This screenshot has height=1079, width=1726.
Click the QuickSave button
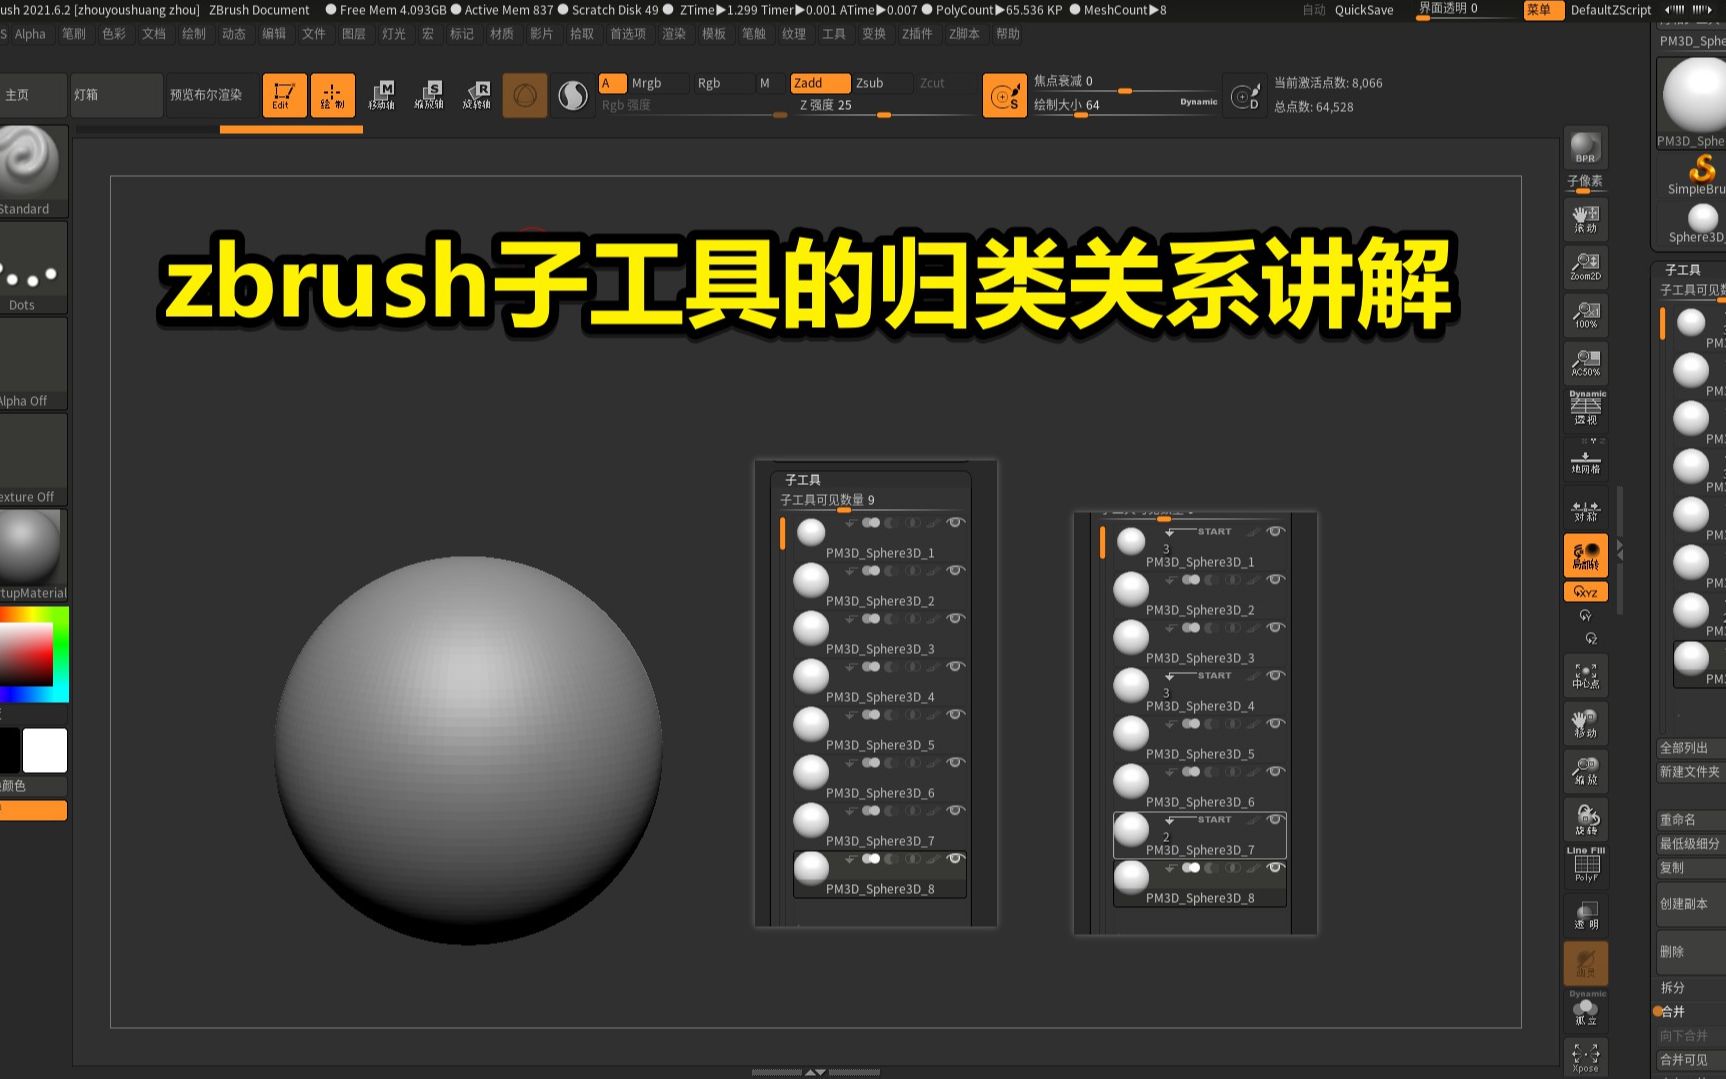point(1364,10)
